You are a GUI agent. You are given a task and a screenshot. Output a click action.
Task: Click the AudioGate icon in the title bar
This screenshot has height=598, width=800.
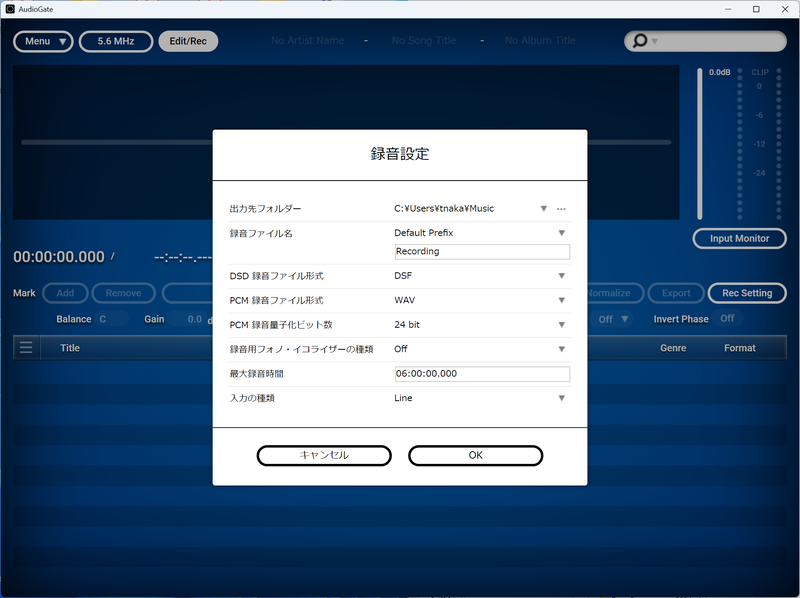coord(9,8)
